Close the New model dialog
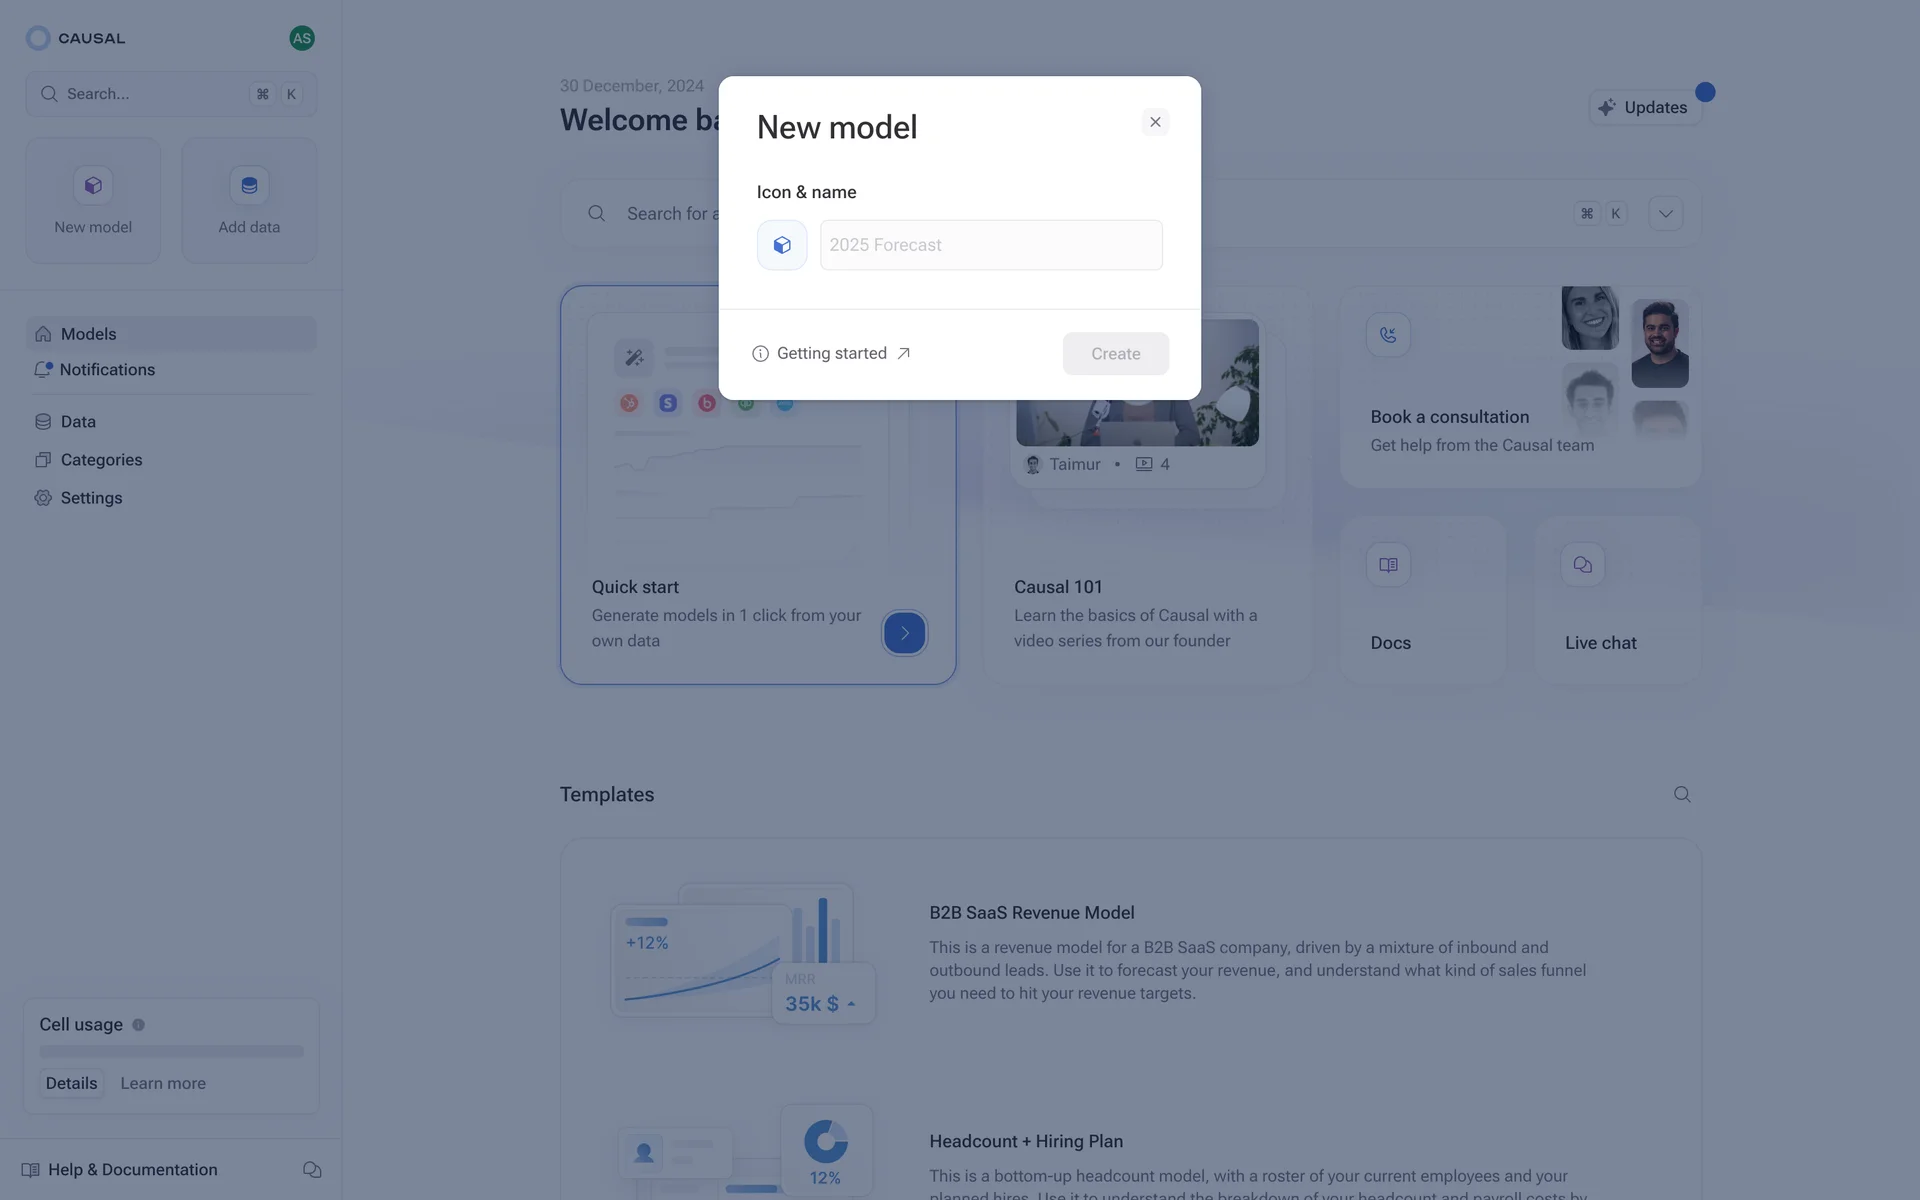1920x1200 pixels. tap(1155, 122)
